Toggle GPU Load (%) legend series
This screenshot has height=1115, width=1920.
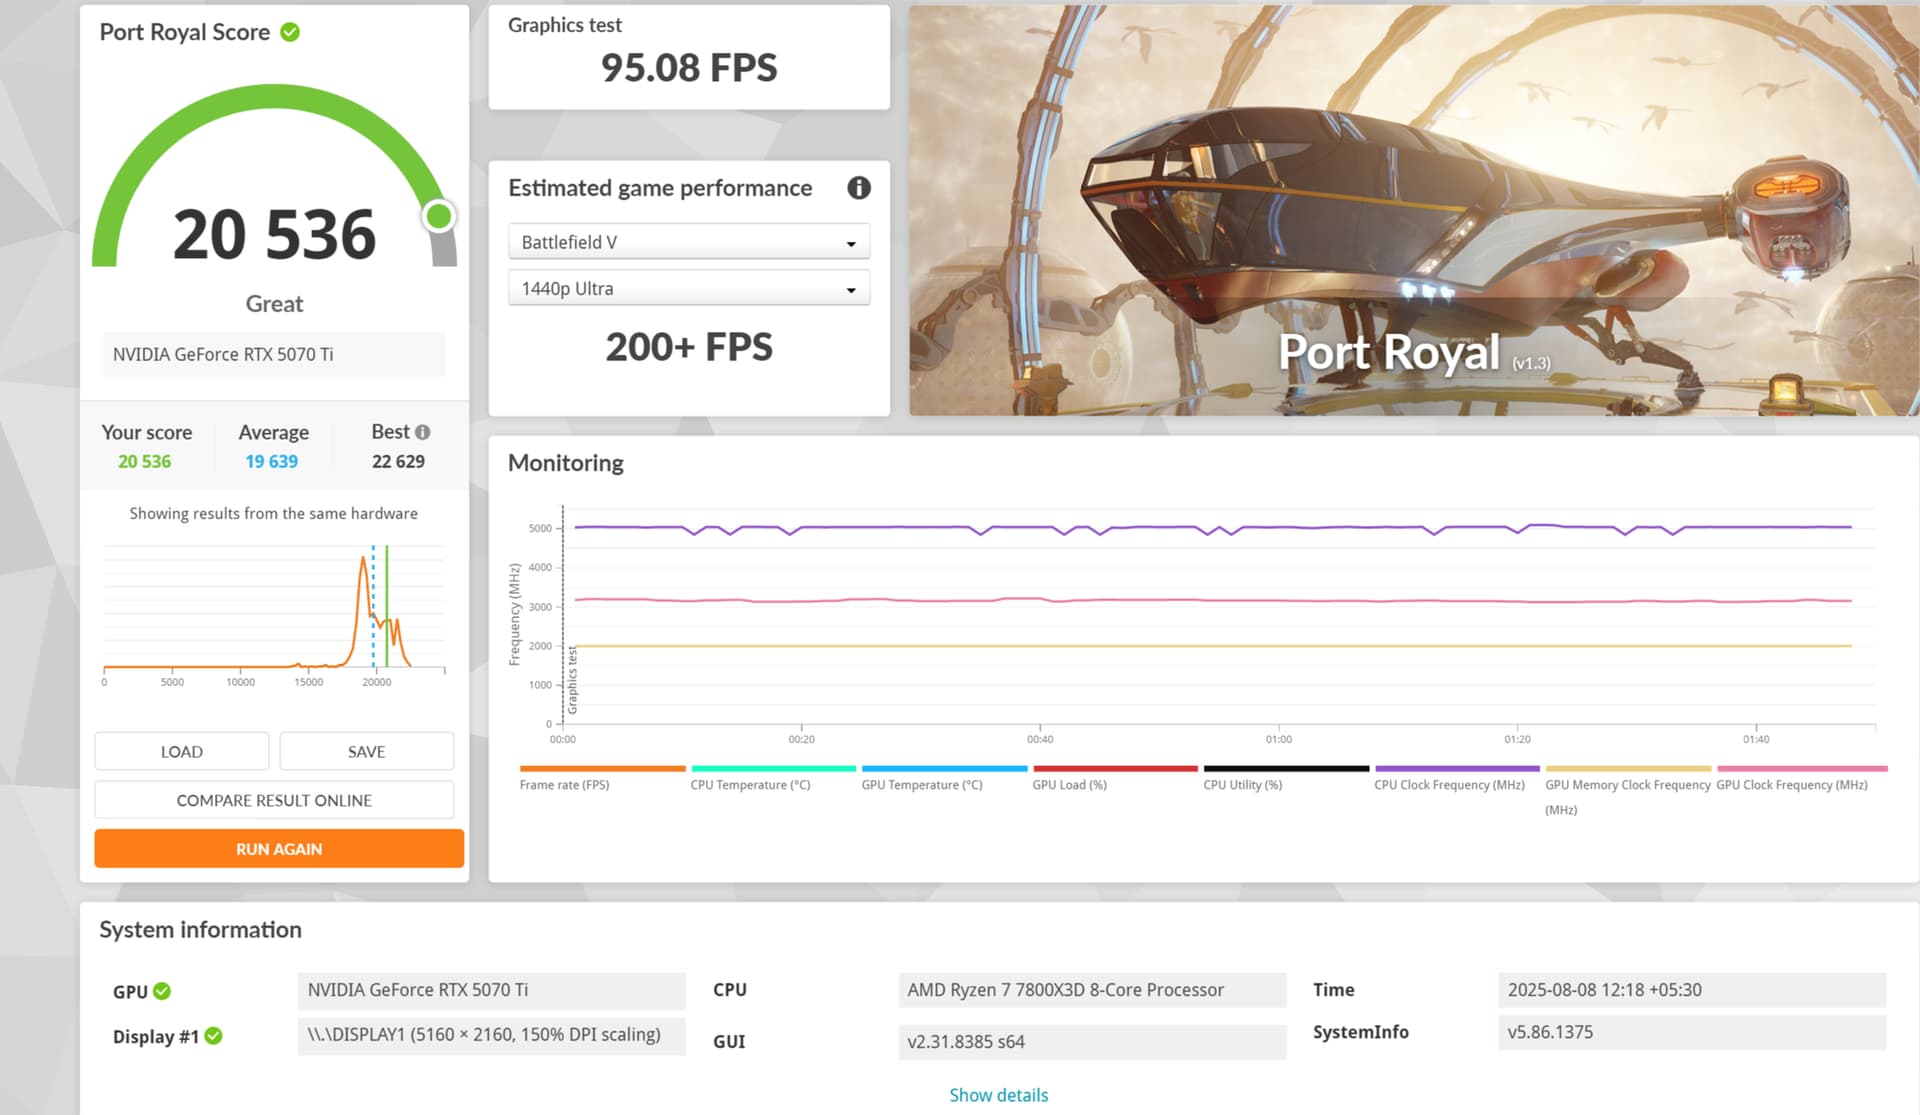click(x=1069, y=785)
